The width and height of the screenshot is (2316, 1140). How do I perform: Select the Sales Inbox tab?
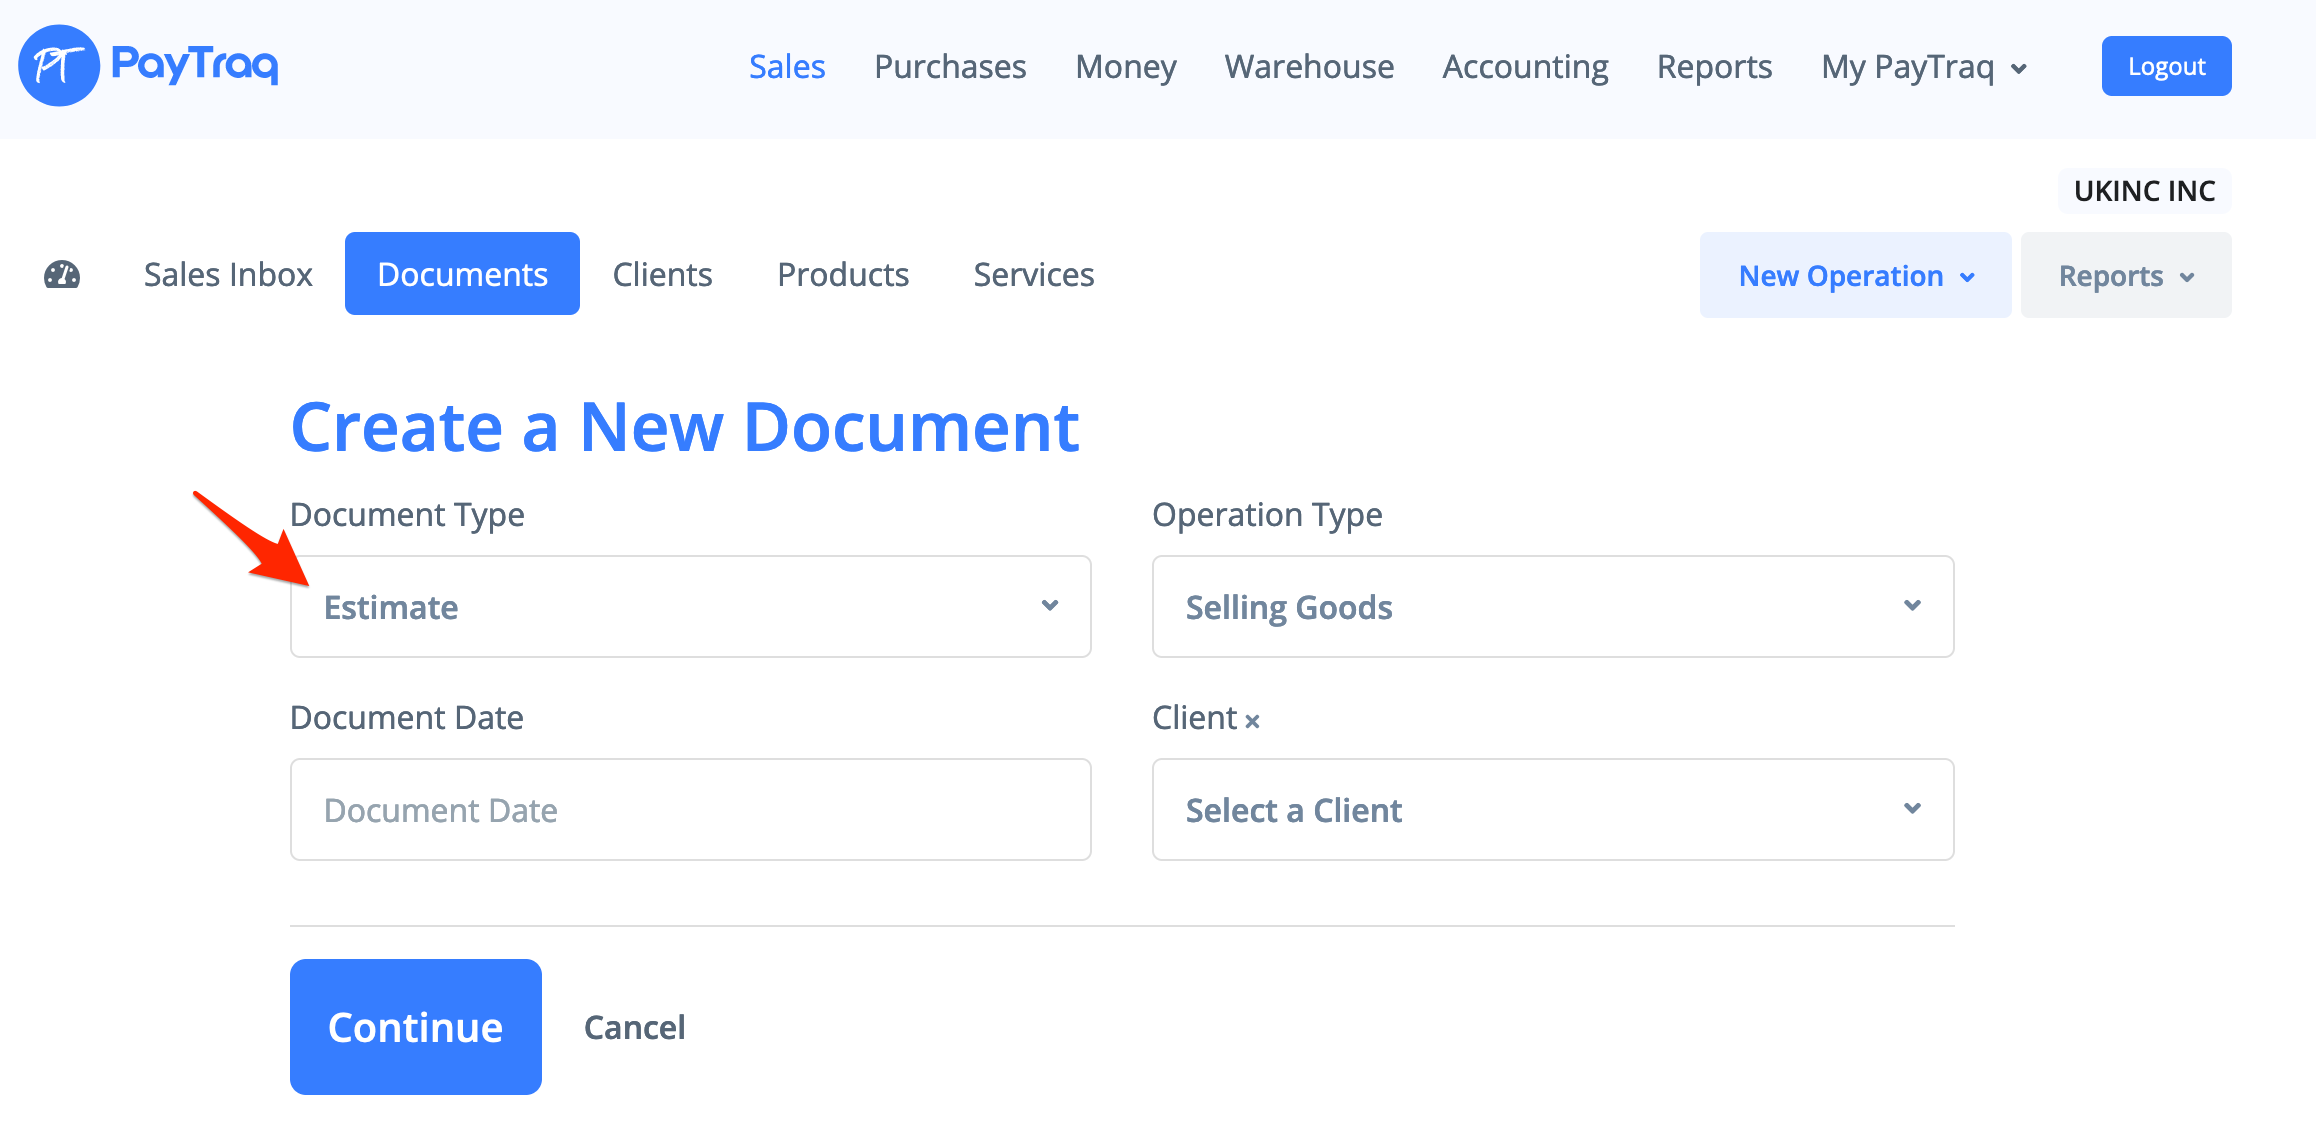tap(228, 275)
